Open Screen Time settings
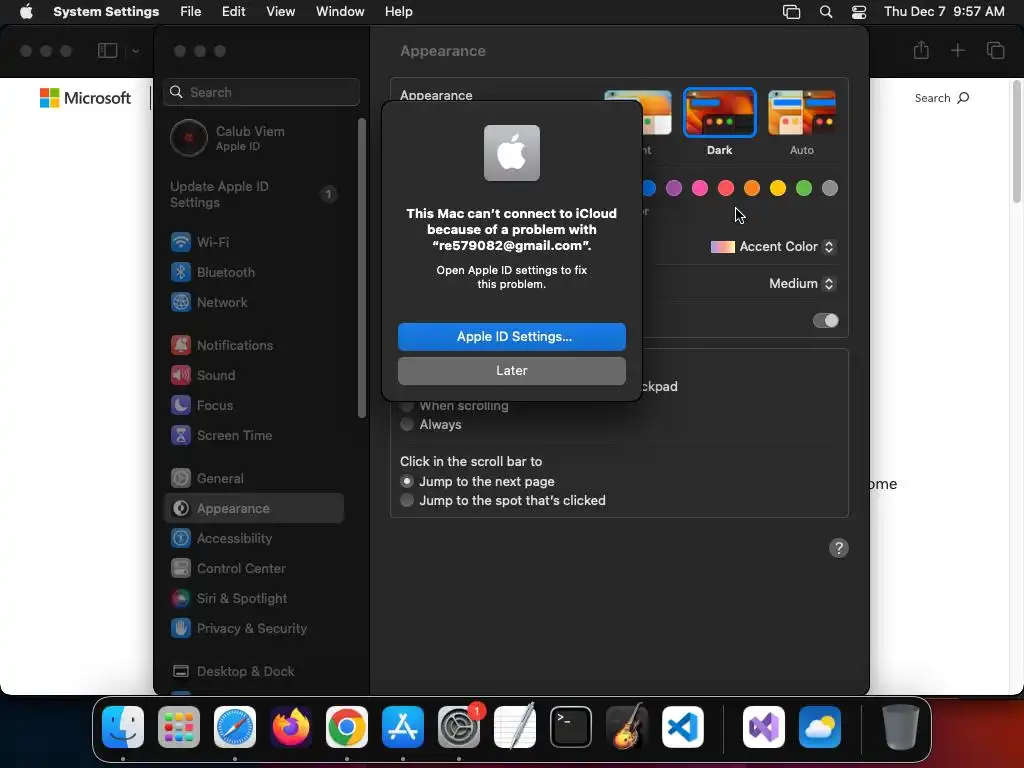Image resolution: width=1024 pixels, height=768 pixels. (253, 436)
